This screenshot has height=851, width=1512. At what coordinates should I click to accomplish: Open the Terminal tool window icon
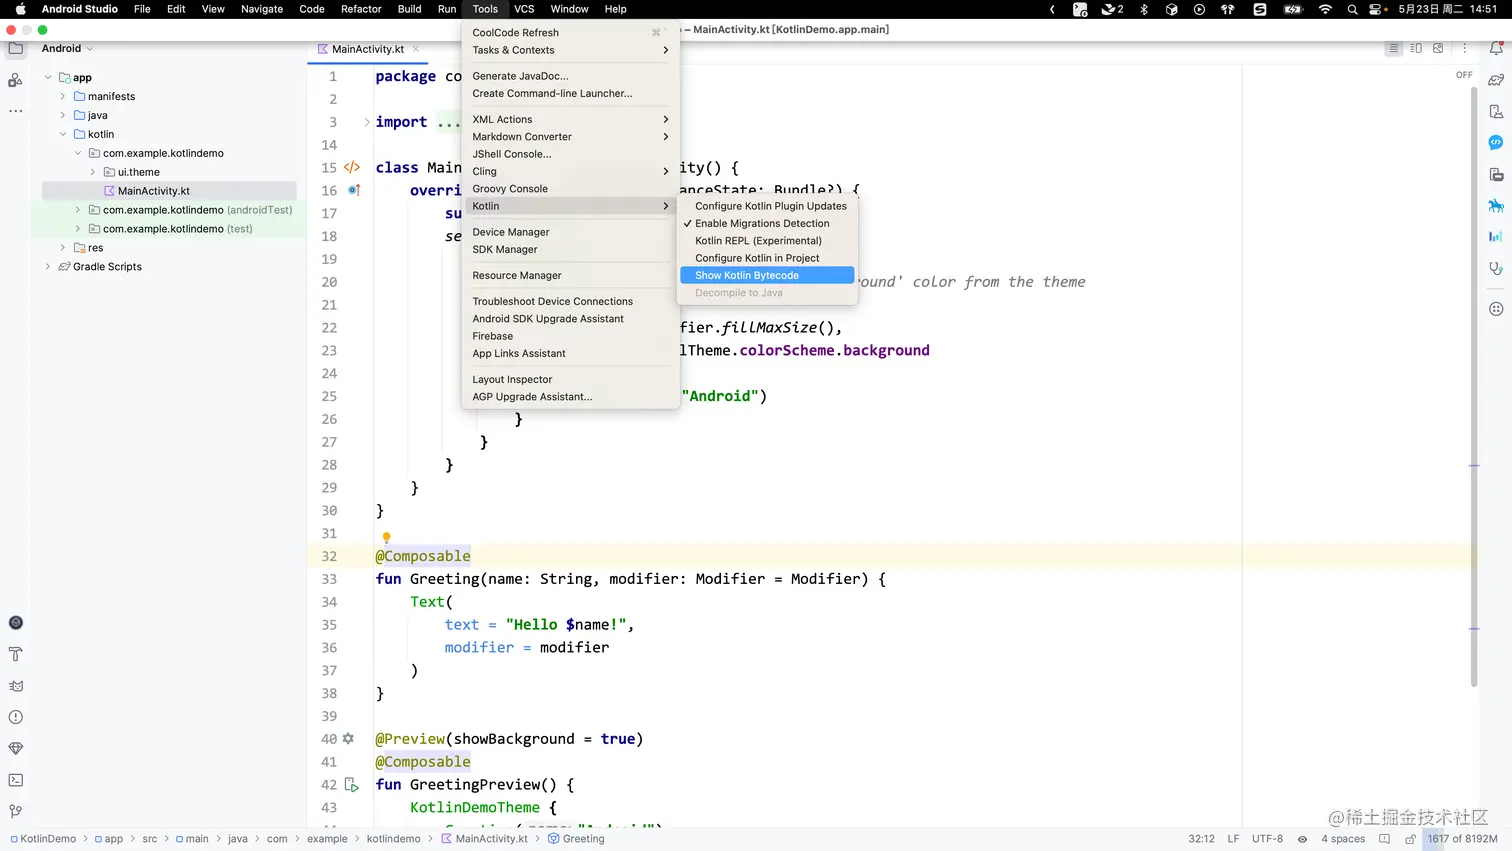pyautogui.click(x=15, y=780)
